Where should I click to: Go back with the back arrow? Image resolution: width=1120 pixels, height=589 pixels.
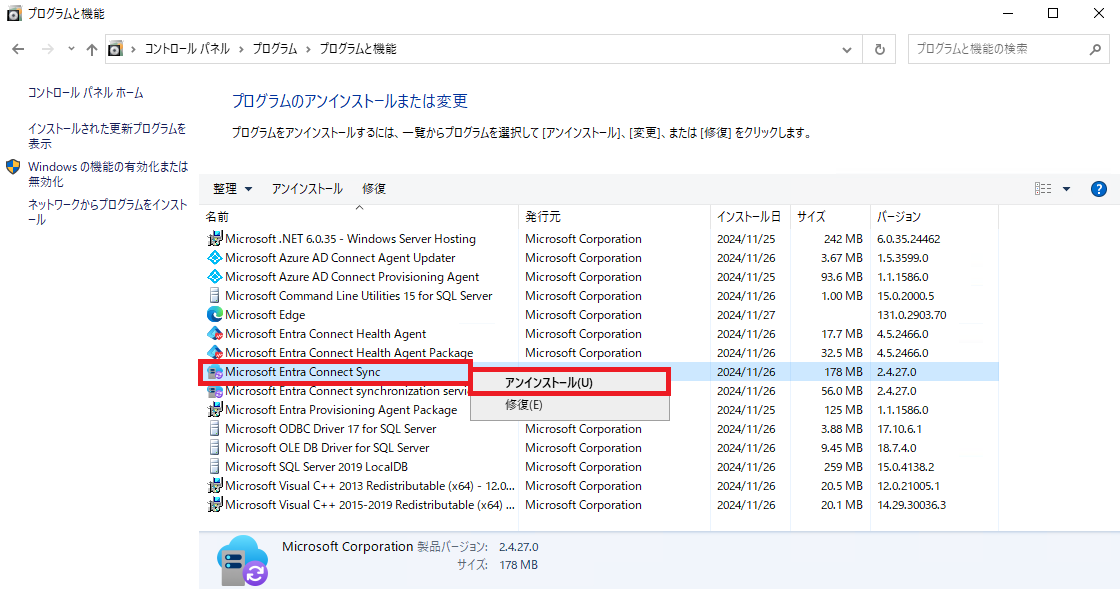(x=19, y=49)
